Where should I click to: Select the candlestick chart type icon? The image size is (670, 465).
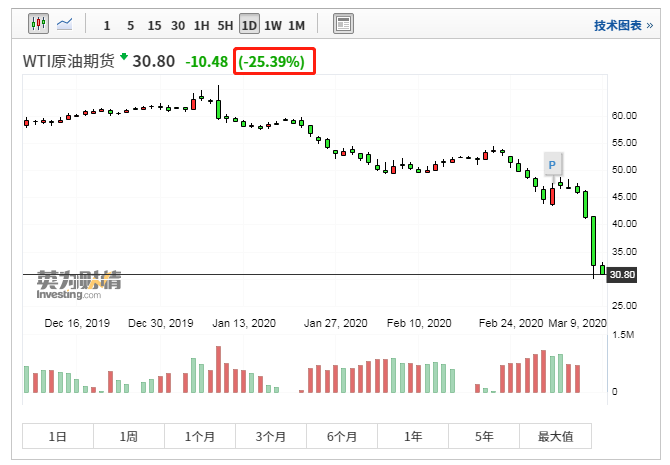(x=39, y=23)
